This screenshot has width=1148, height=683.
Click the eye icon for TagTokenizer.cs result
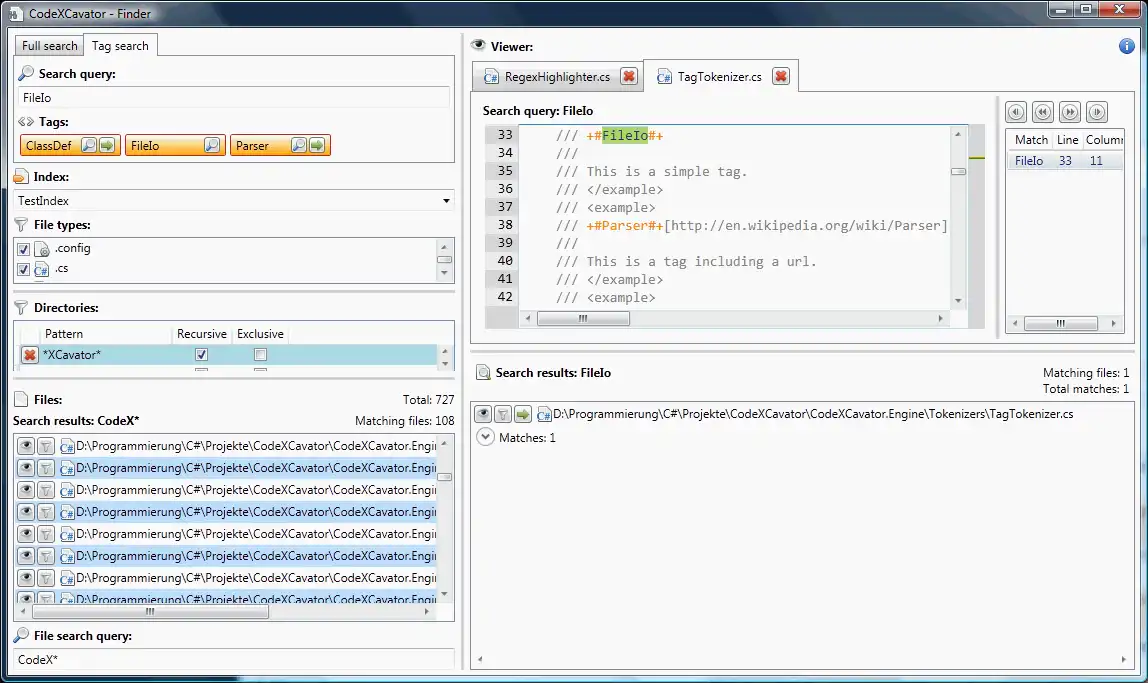tap(482, 414)
